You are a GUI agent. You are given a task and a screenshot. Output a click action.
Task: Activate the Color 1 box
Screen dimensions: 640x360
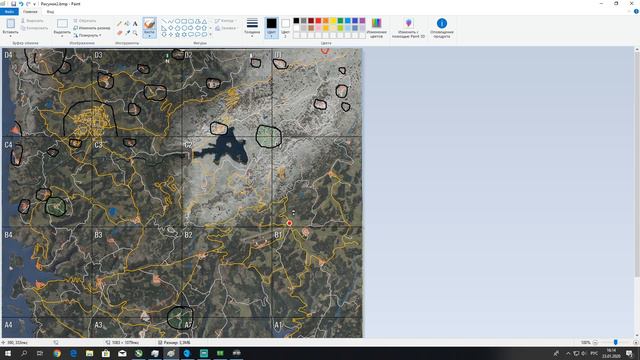tap(271, 27)
